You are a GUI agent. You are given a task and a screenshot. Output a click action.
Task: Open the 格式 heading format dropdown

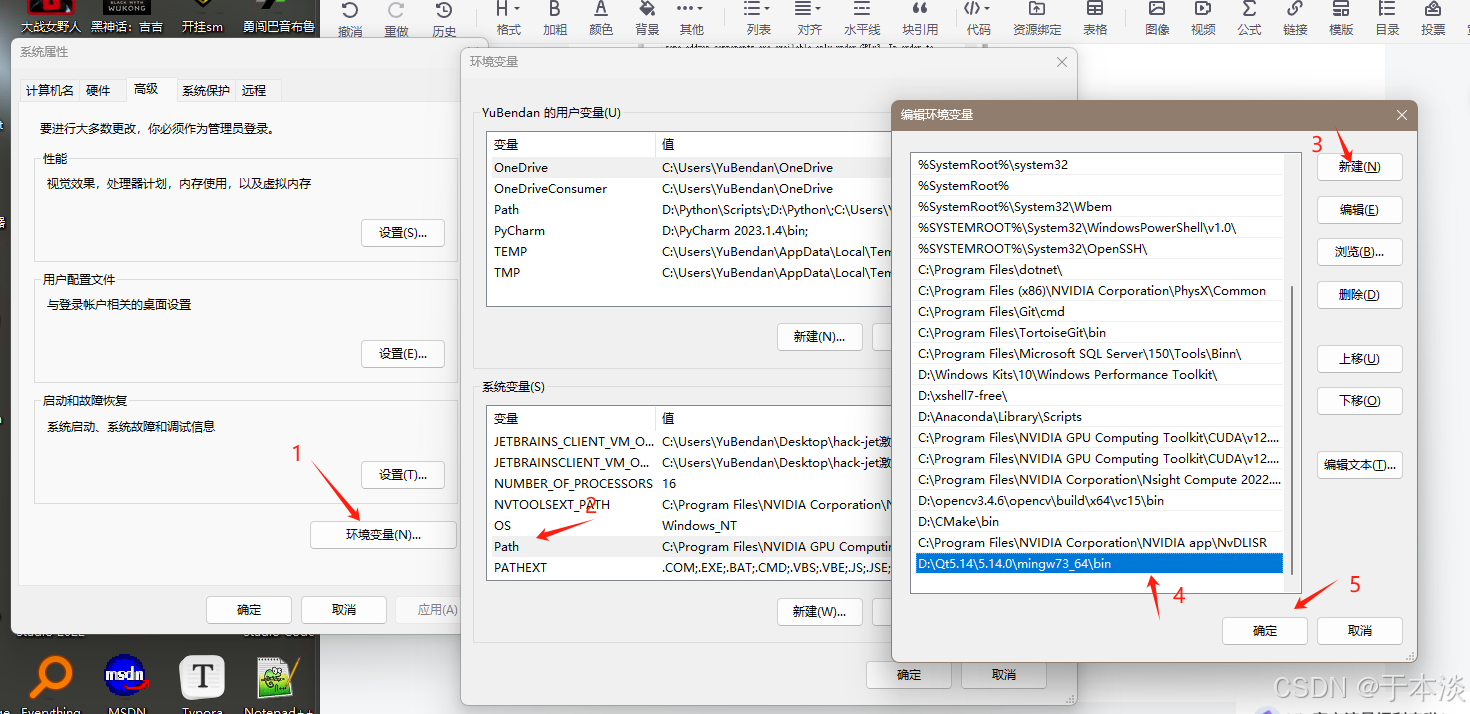[508, 16]
